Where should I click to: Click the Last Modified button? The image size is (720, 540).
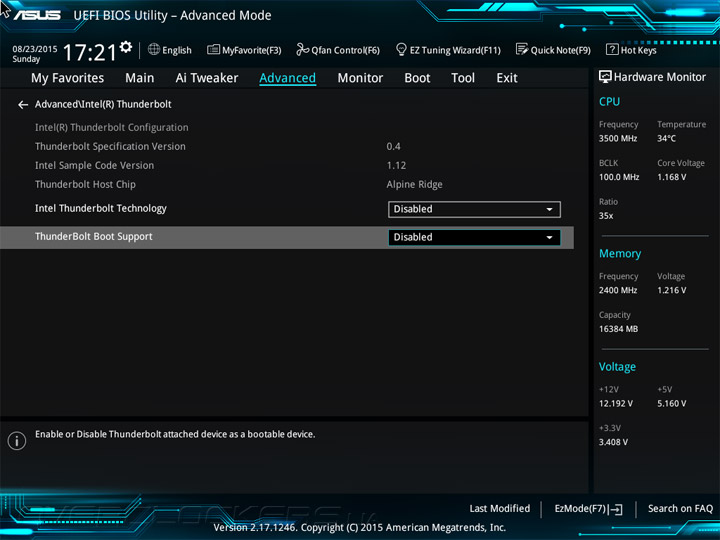pyautogui.click(x=500, y=509)
